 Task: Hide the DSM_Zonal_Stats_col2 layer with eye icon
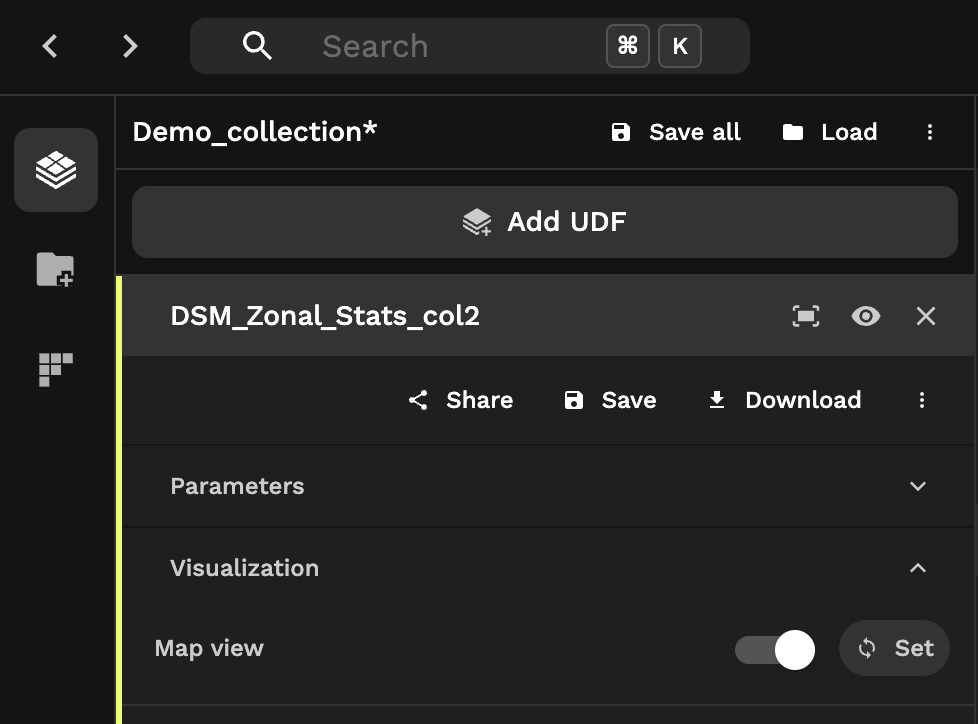pos(866,316)
